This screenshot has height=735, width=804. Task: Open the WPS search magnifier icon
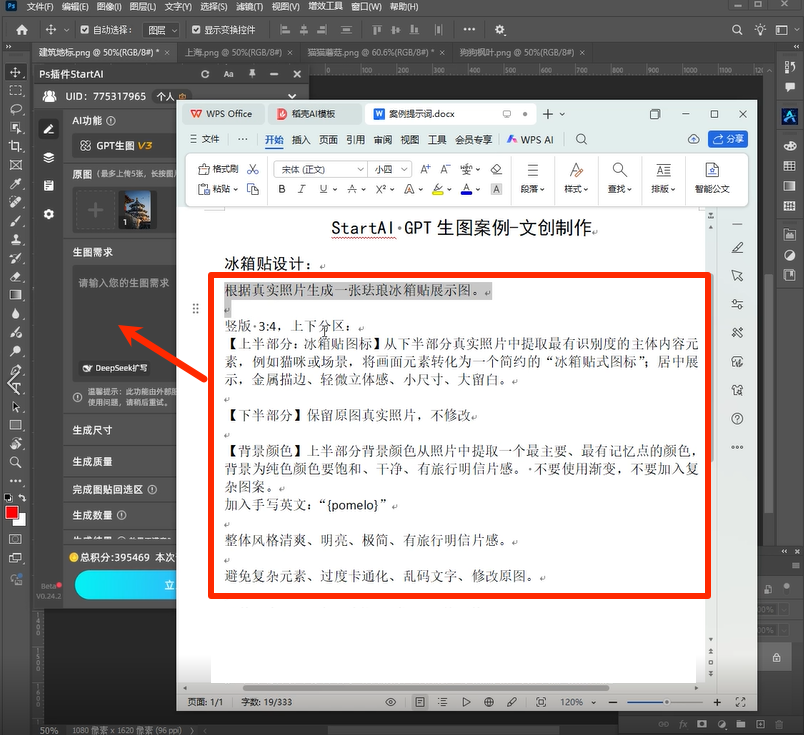pyautogui.click(x=581, y=139)
